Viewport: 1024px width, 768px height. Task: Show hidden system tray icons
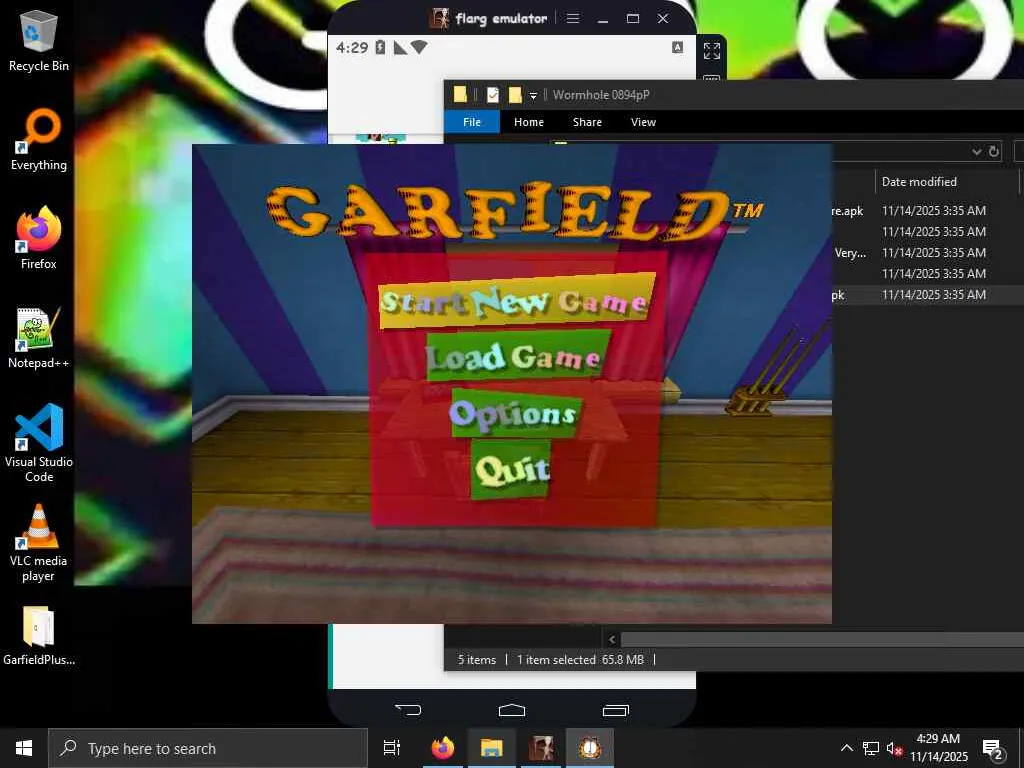[846, 748]
